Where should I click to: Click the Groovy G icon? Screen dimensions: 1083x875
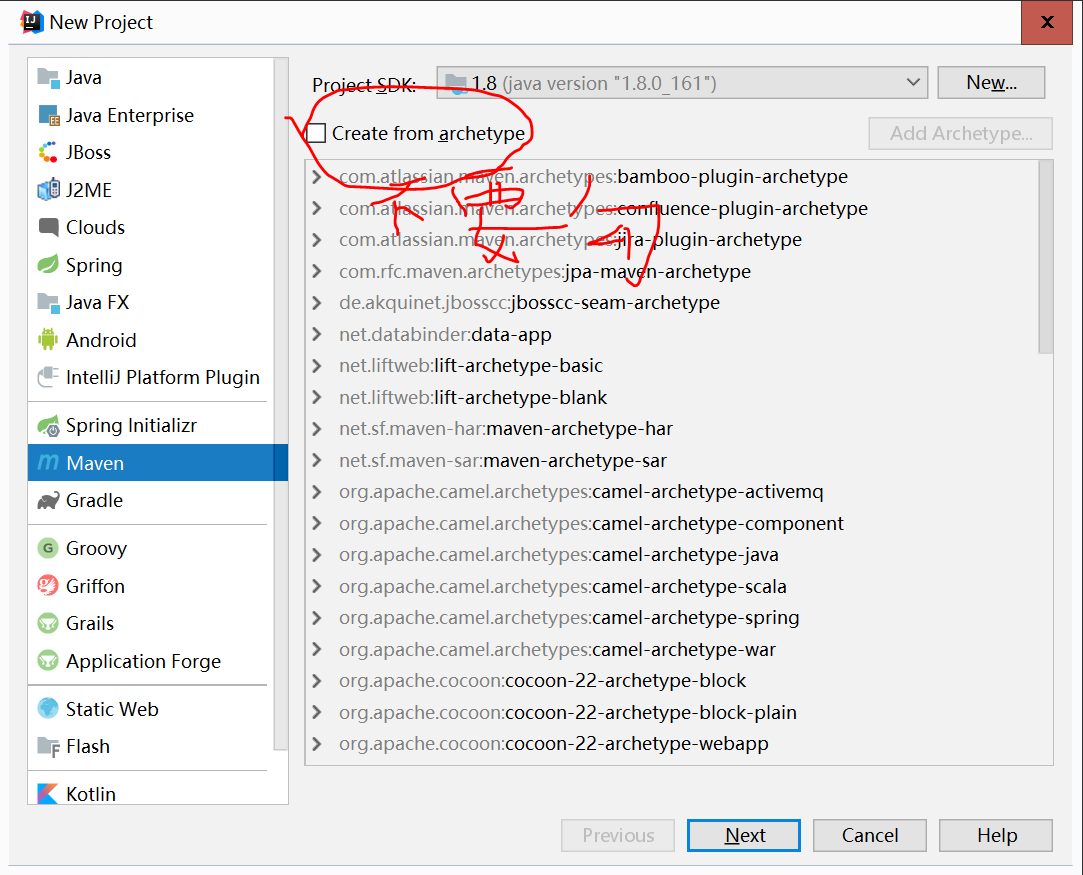tap(48, 548)
